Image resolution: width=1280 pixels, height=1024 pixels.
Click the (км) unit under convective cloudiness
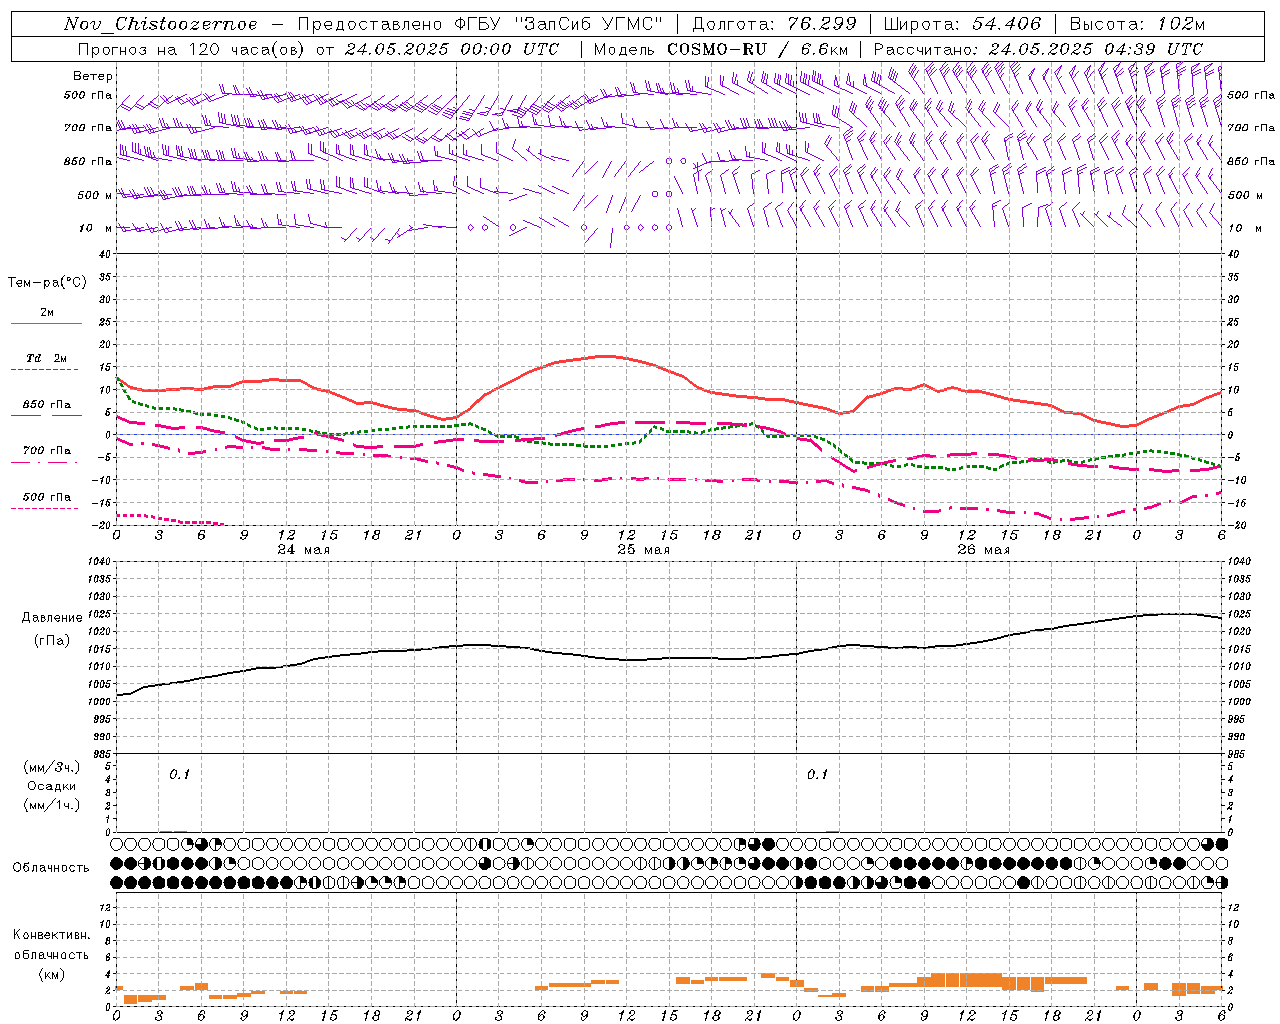51,974
